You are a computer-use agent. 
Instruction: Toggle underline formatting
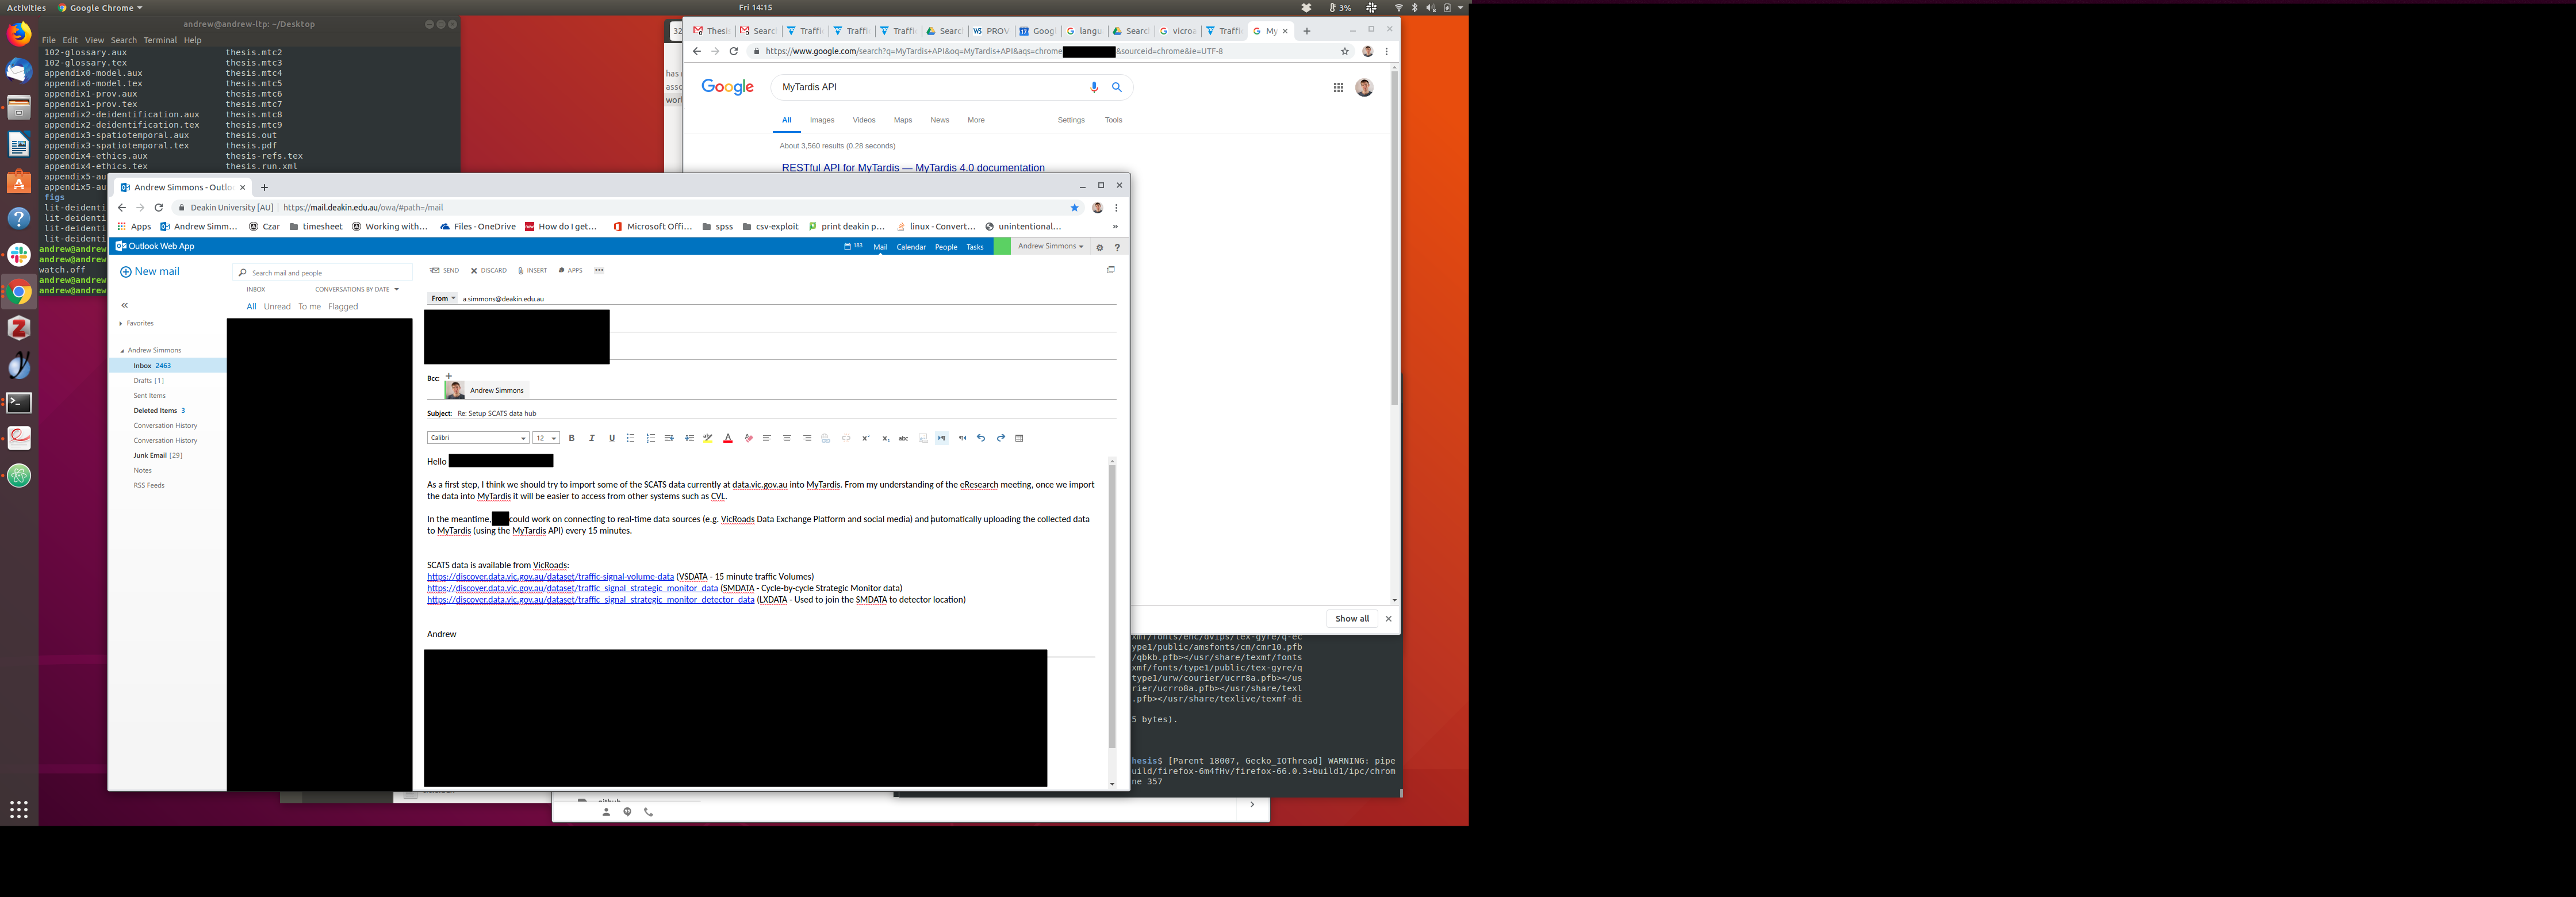click(612, 438)
